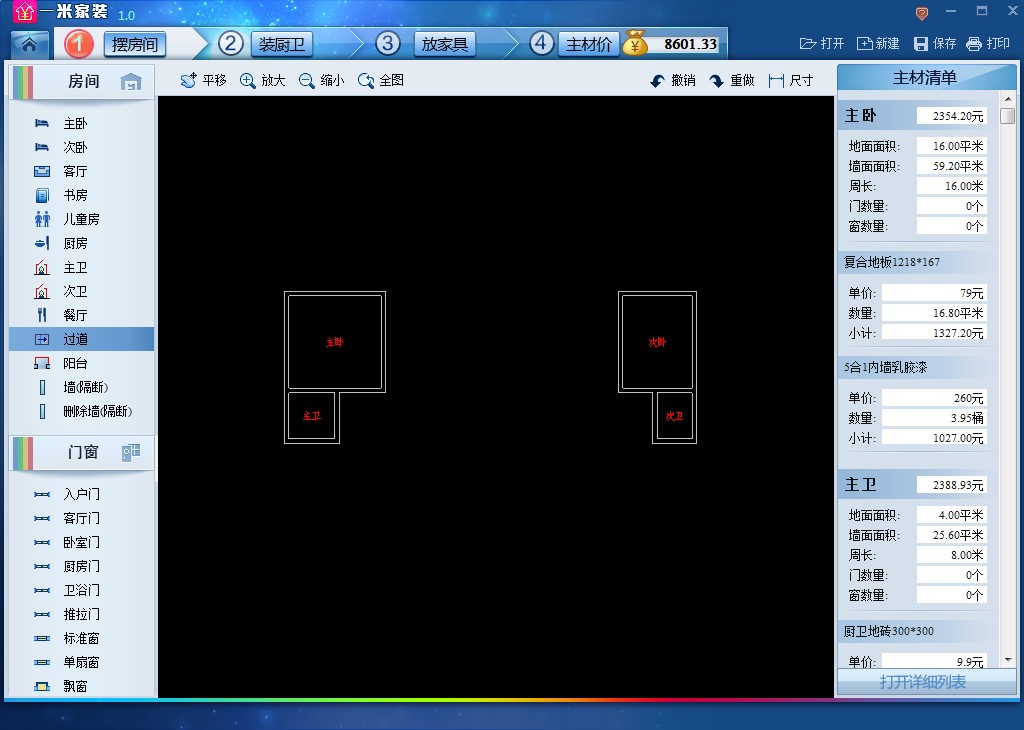The width and height of the screenshot is (1024, 730).
Task: Open a file with 打开
Action: pyautogui.click(x=822, y=44)
